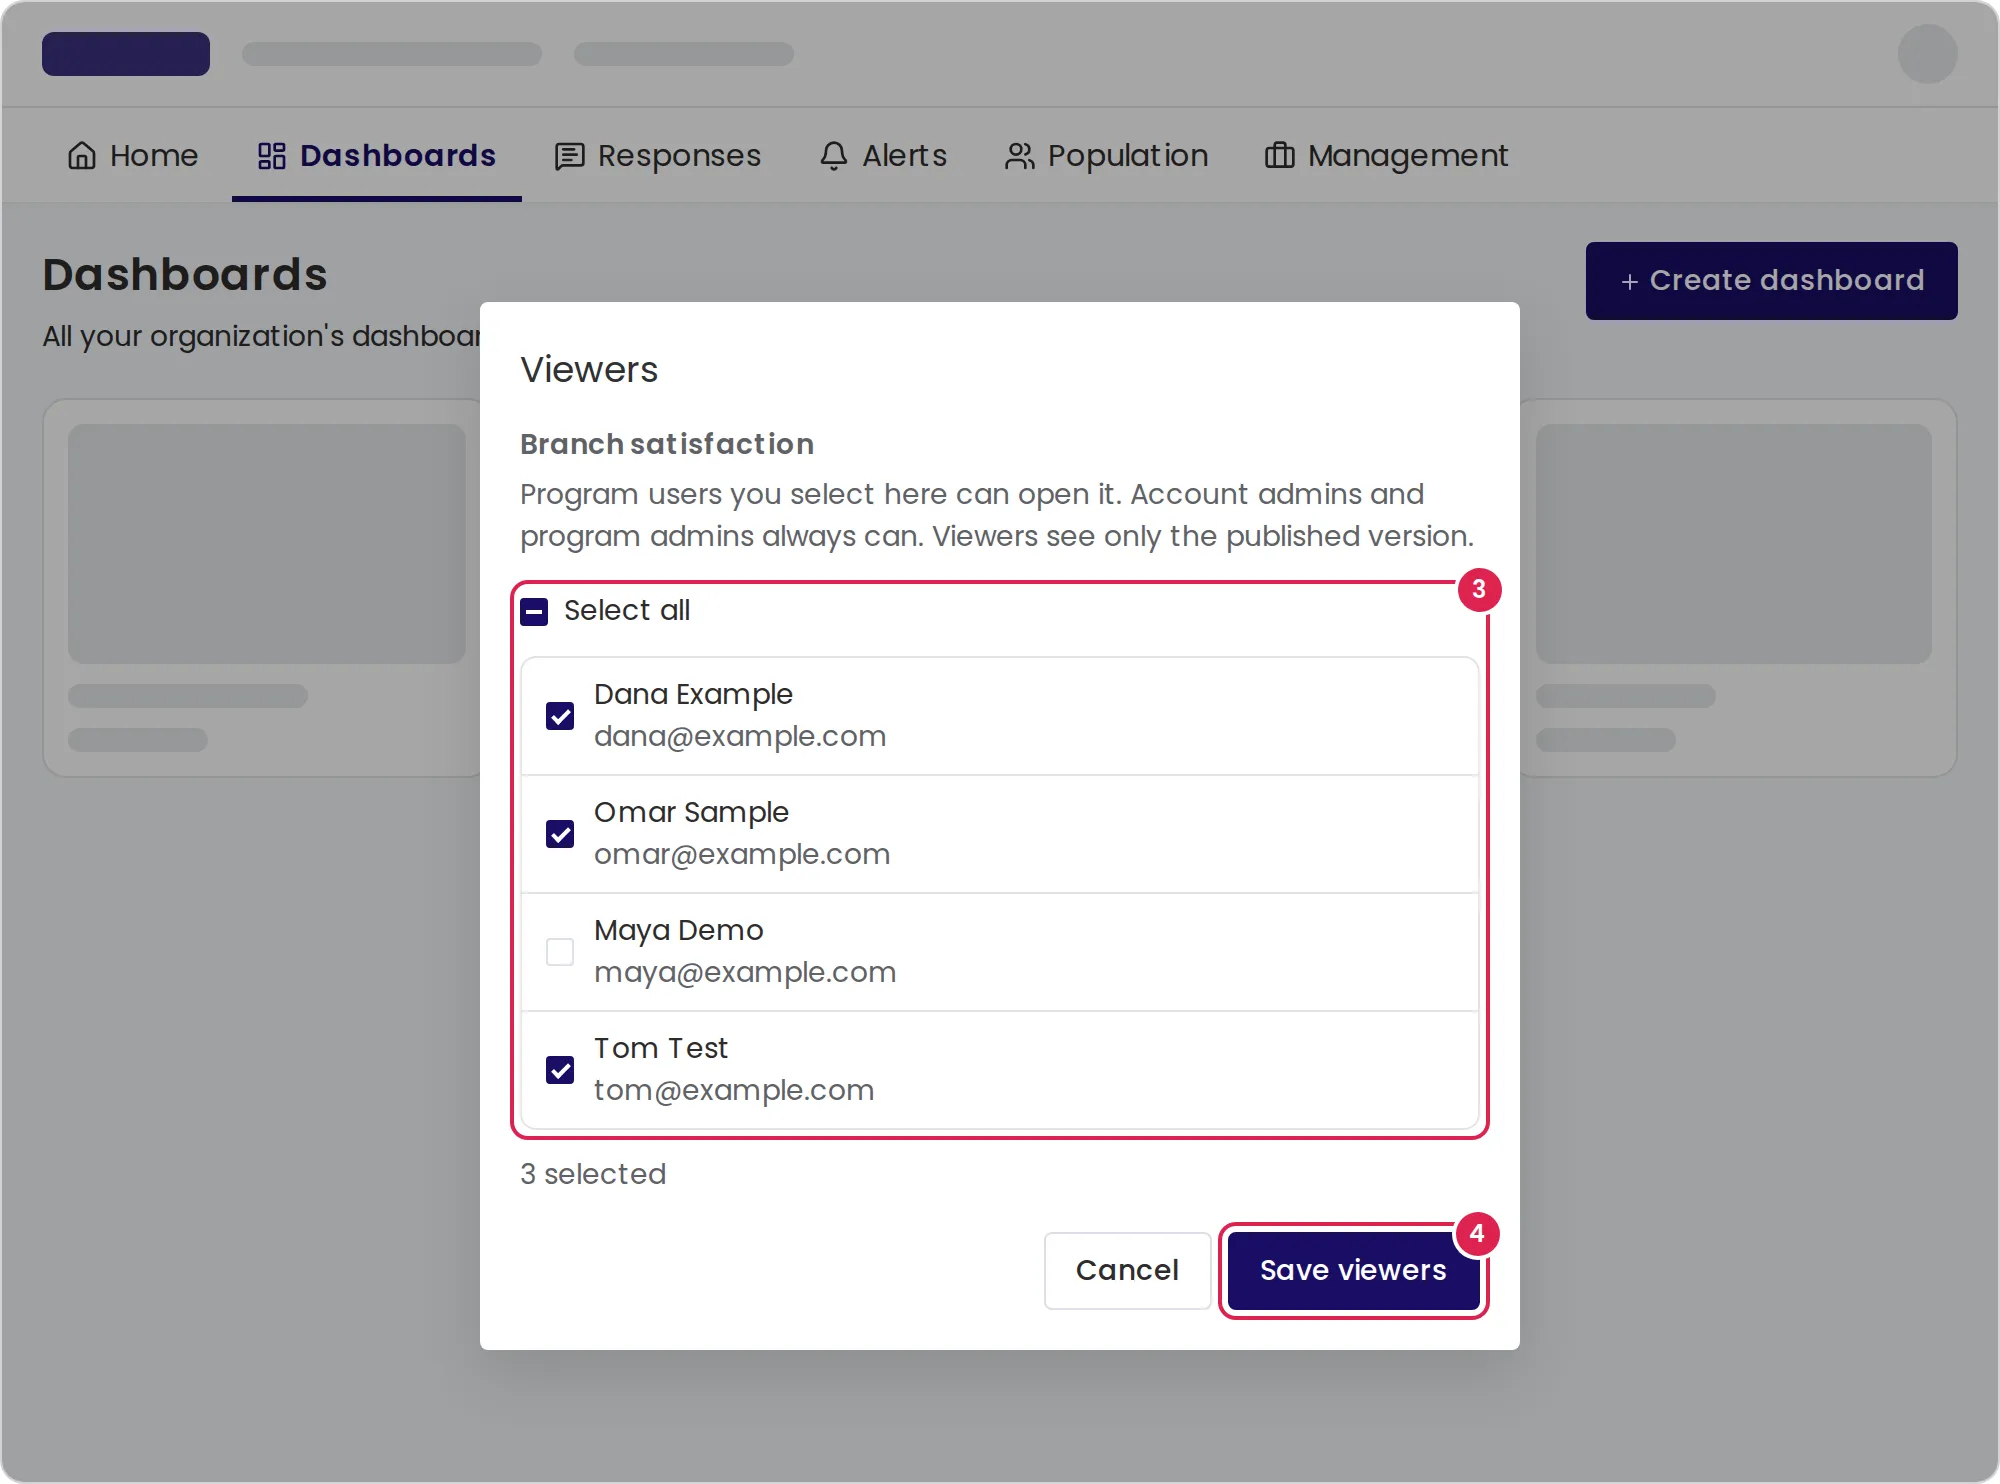Toggle the Select all checkbox
Viewport: 2000px width, 1484px height.
pyautogui.click(x=534, y=611)
